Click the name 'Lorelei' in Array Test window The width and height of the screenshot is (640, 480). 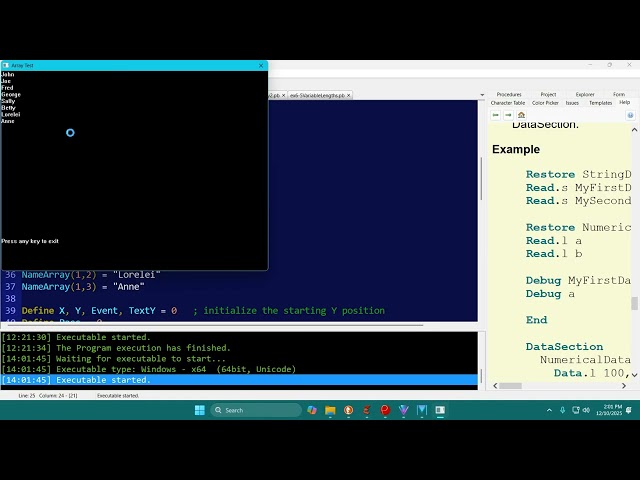(10, 115)
